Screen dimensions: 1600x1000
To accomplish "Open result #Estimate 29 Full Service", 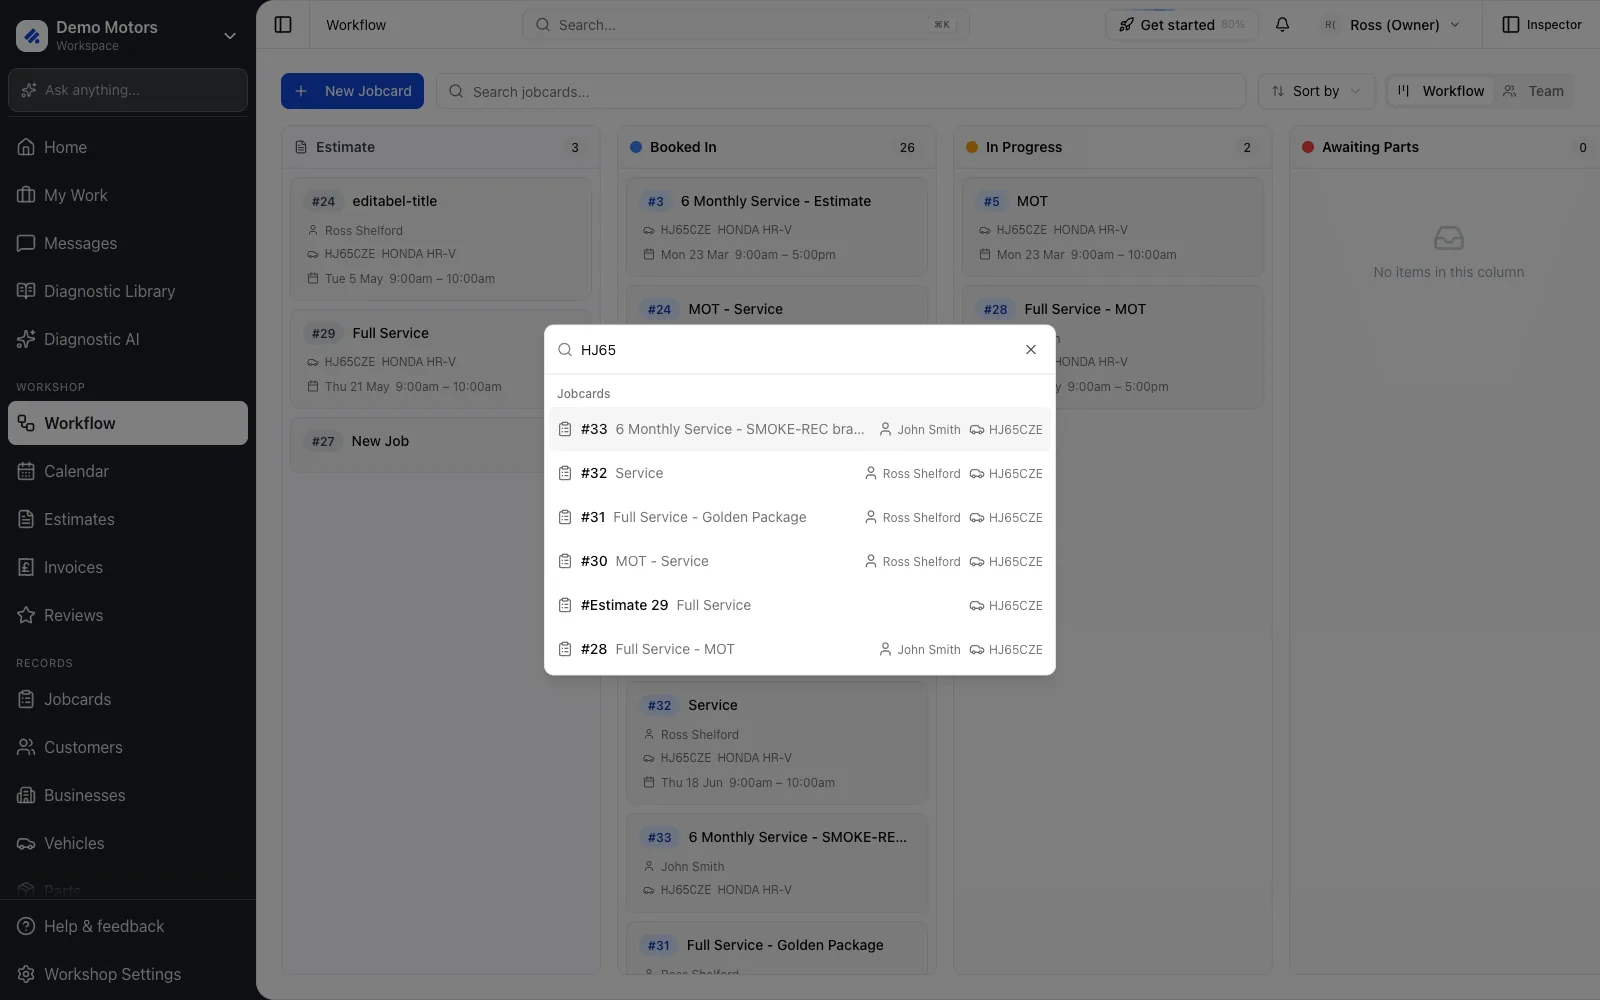I will [800, 605].
